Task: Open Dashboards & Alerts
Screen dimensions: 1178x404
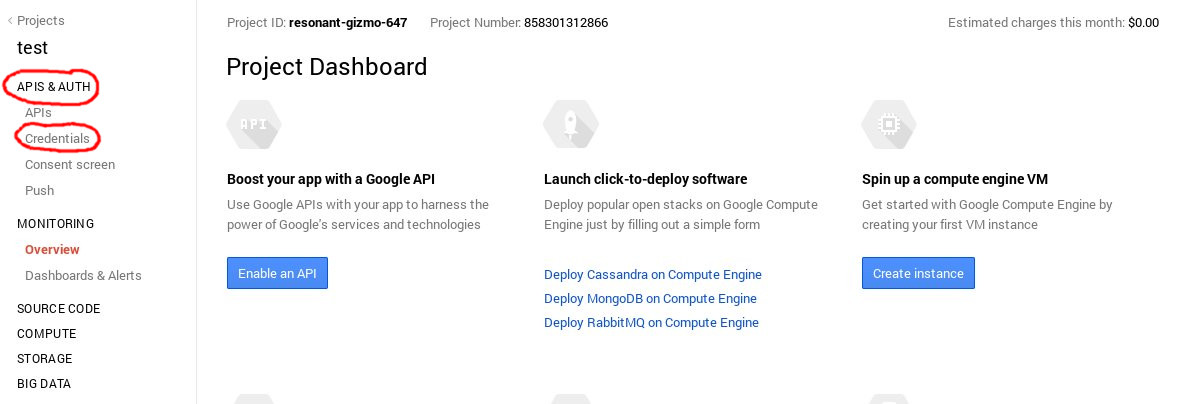Action: [83, 276]
